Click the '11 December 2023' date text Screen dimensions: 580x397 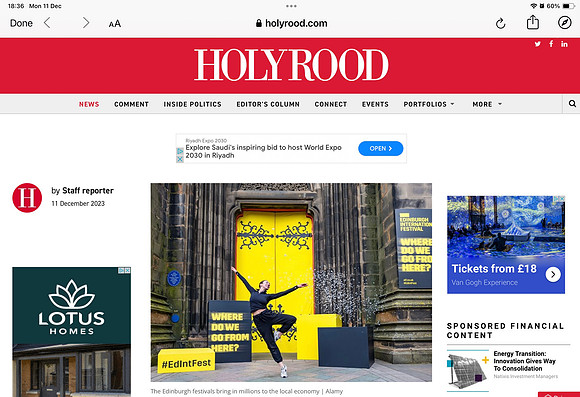[x=78, y=203]
